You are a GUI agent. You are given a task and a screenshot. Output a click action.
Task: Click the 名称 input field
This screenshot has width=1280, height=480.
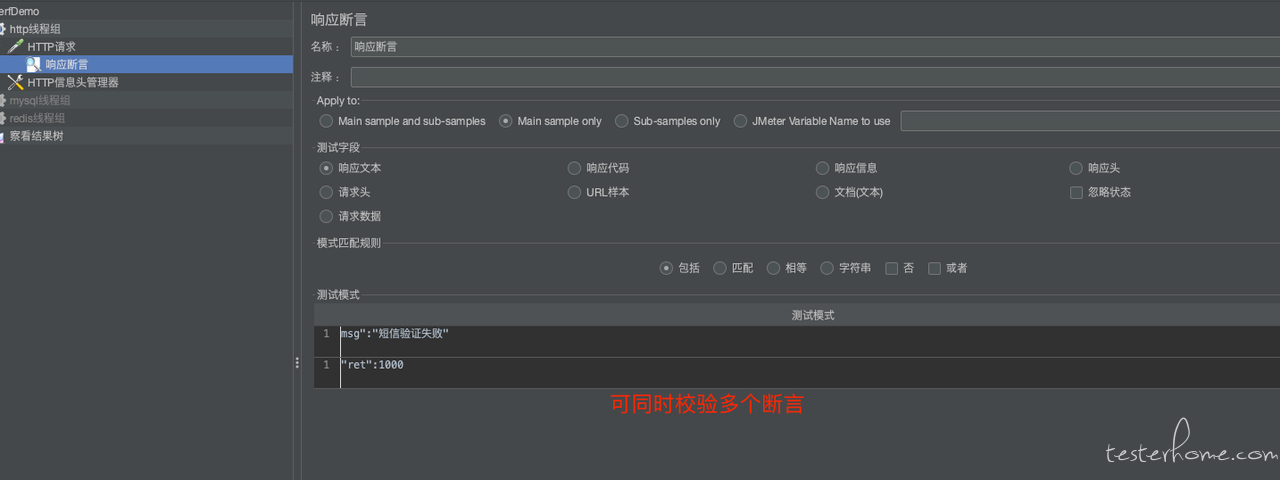(815, 46)
